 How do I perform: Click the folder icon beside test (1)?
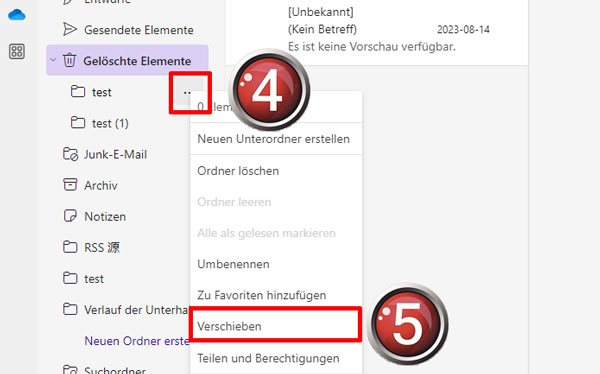[78, 123]
